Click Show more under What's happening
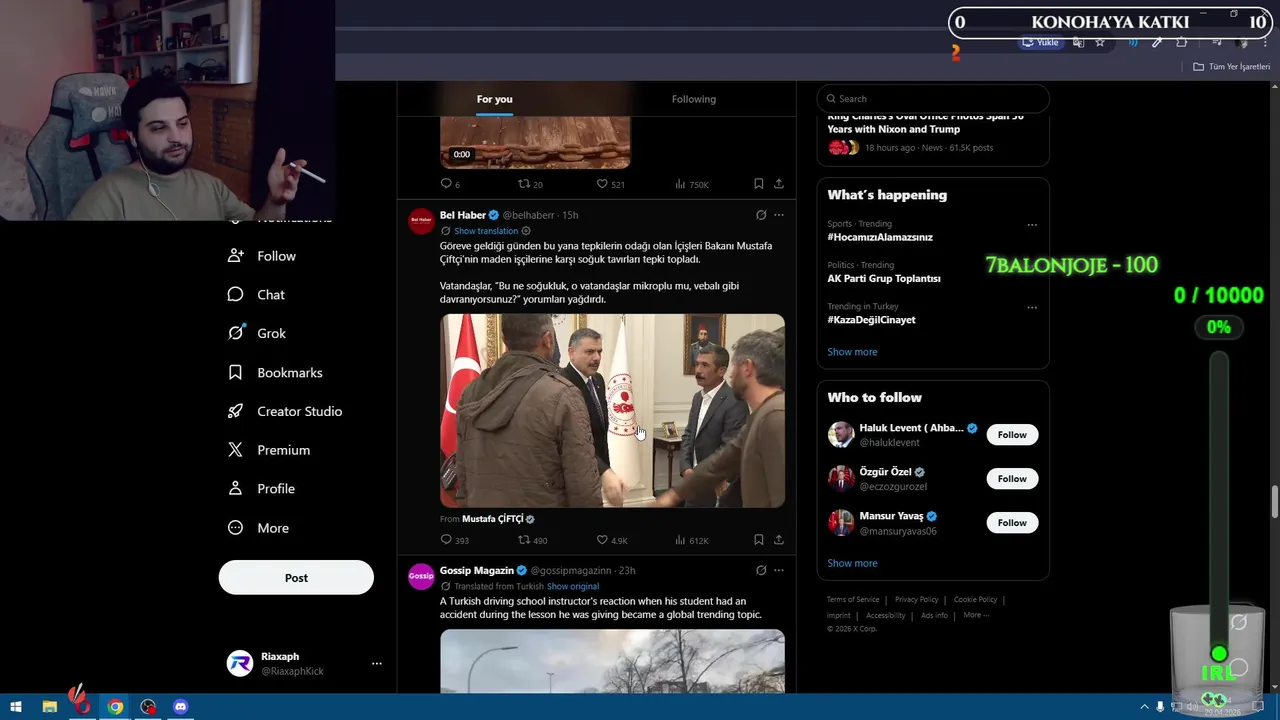 click(852, 352)
